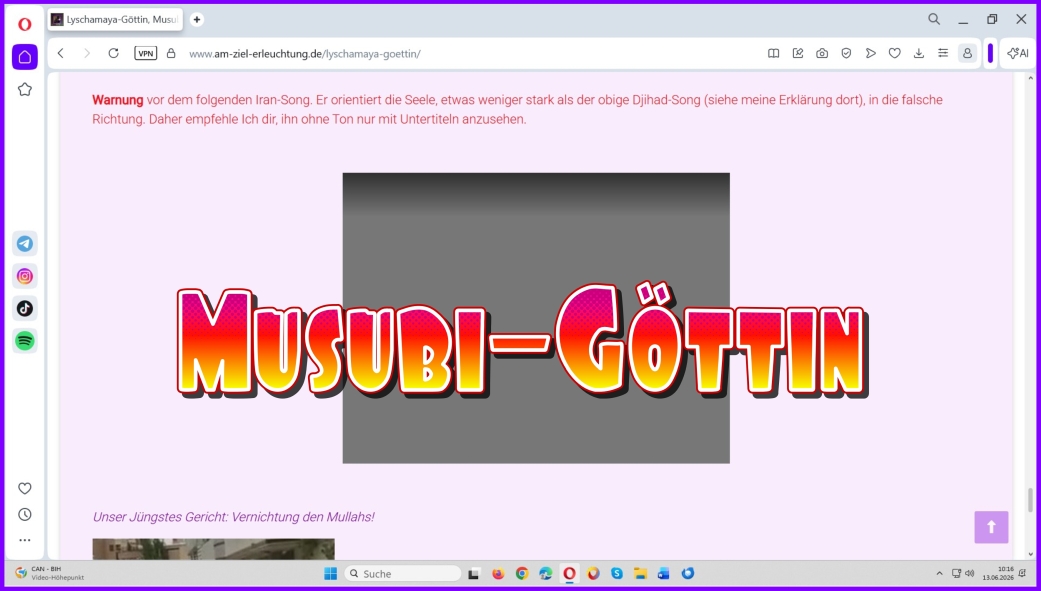Open Easy Setup sliders icon

[x=943, y=53]
